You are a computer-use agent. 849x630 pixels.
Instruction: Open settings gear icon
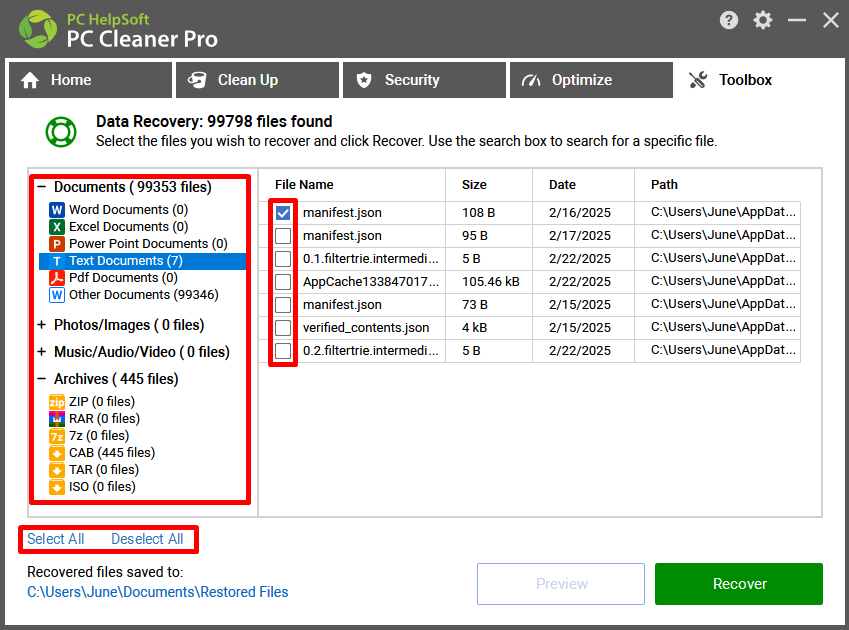pyautogui.click(x=762, y=21)
